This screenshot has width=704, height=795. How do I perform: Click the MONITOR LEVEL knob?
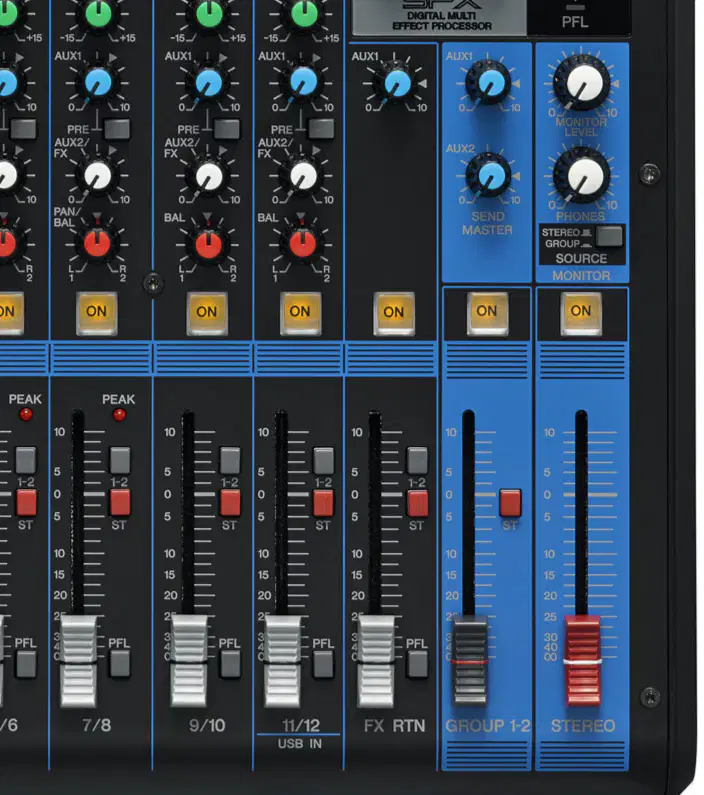click(583, 83)
